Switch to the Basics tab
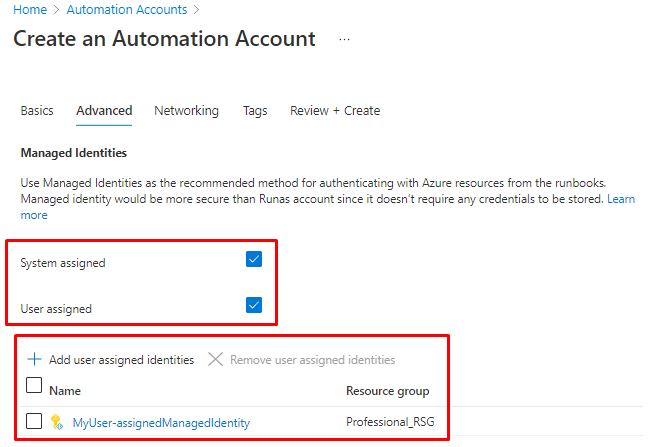 [37, 111]
